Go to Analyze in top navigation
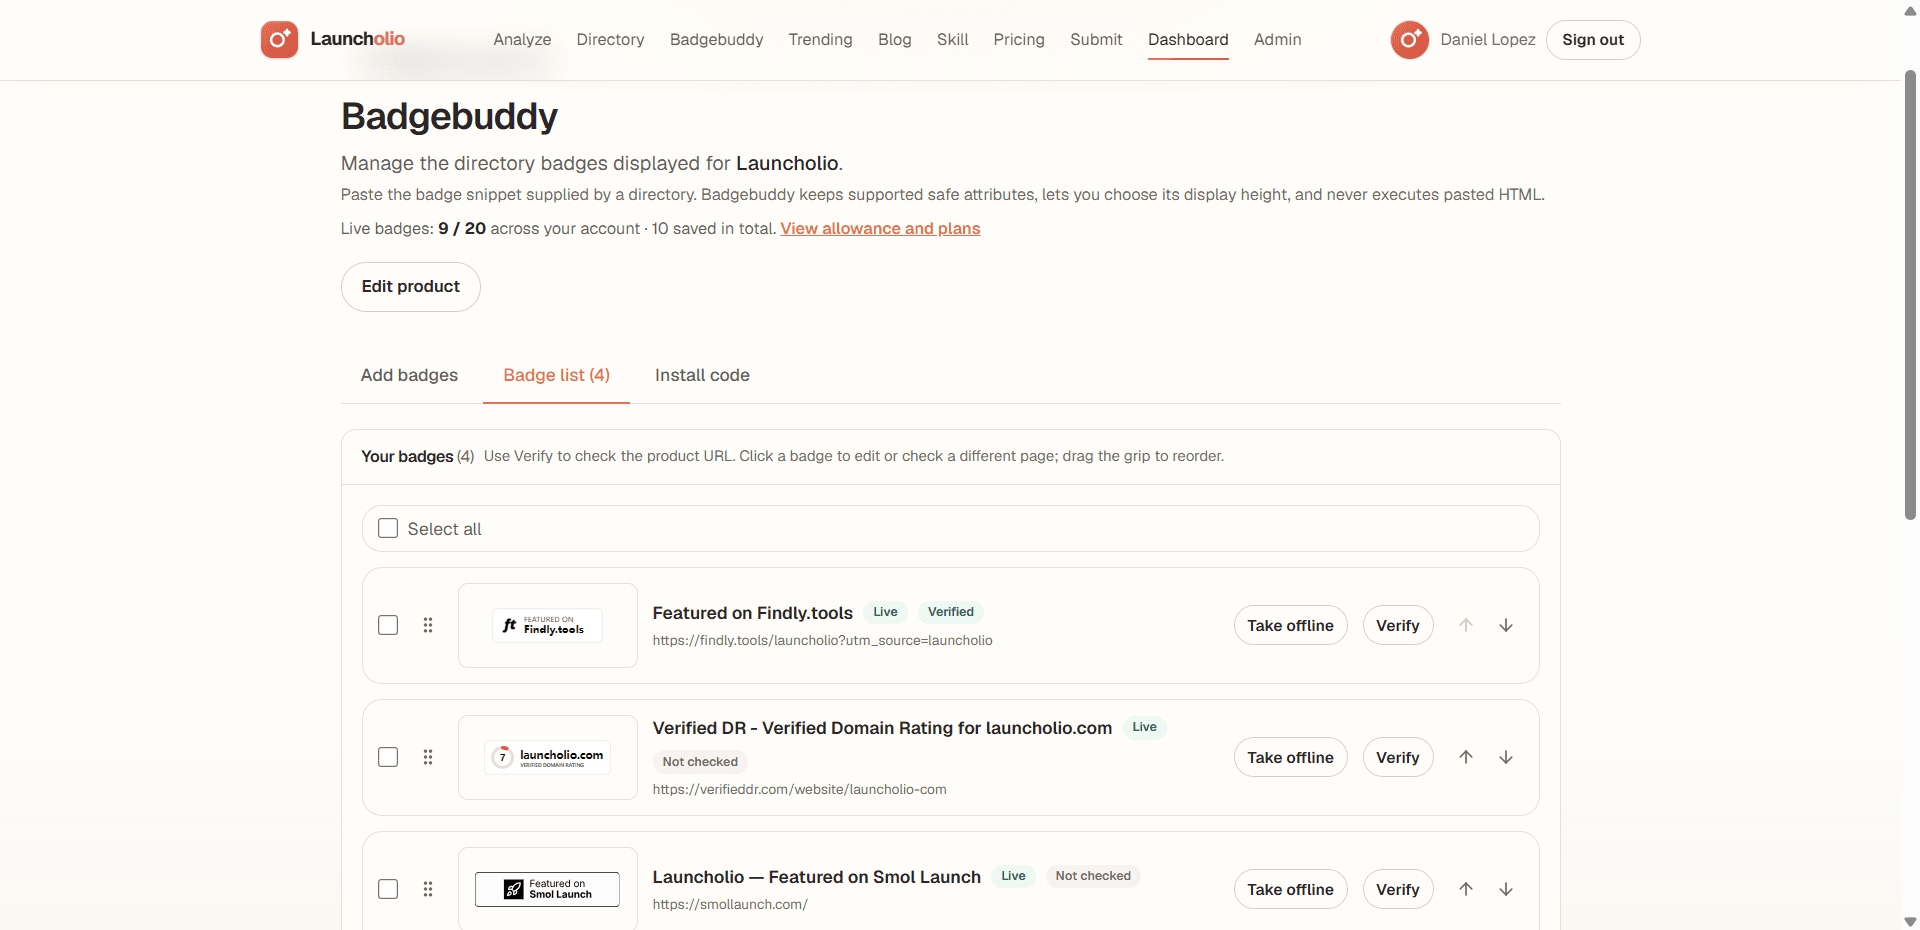 coord(522,40)
